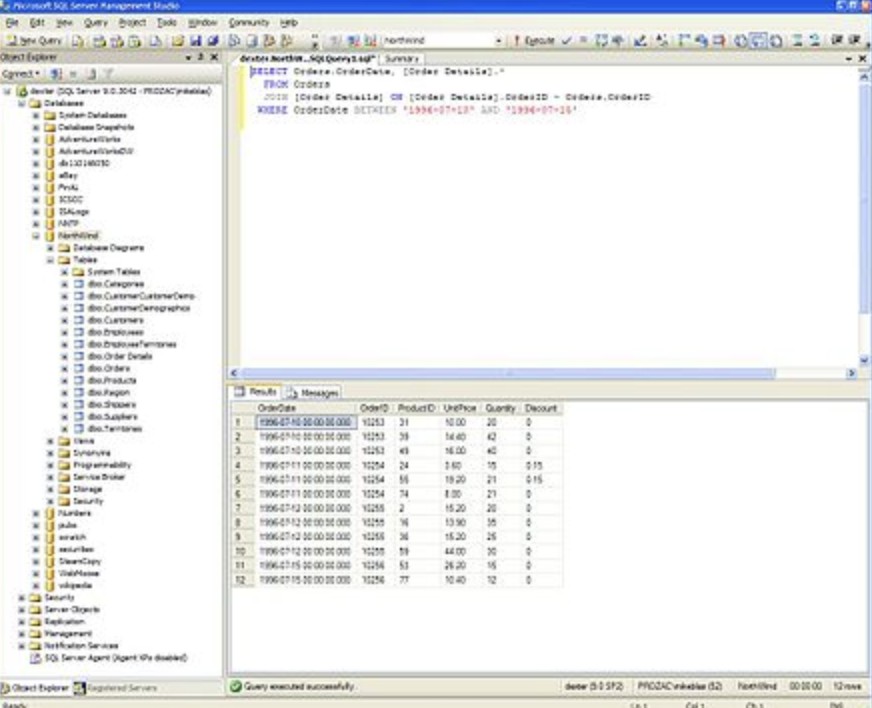Click the Parse checkmark icon
872x708 pixels.
click(x=566, y=40)
